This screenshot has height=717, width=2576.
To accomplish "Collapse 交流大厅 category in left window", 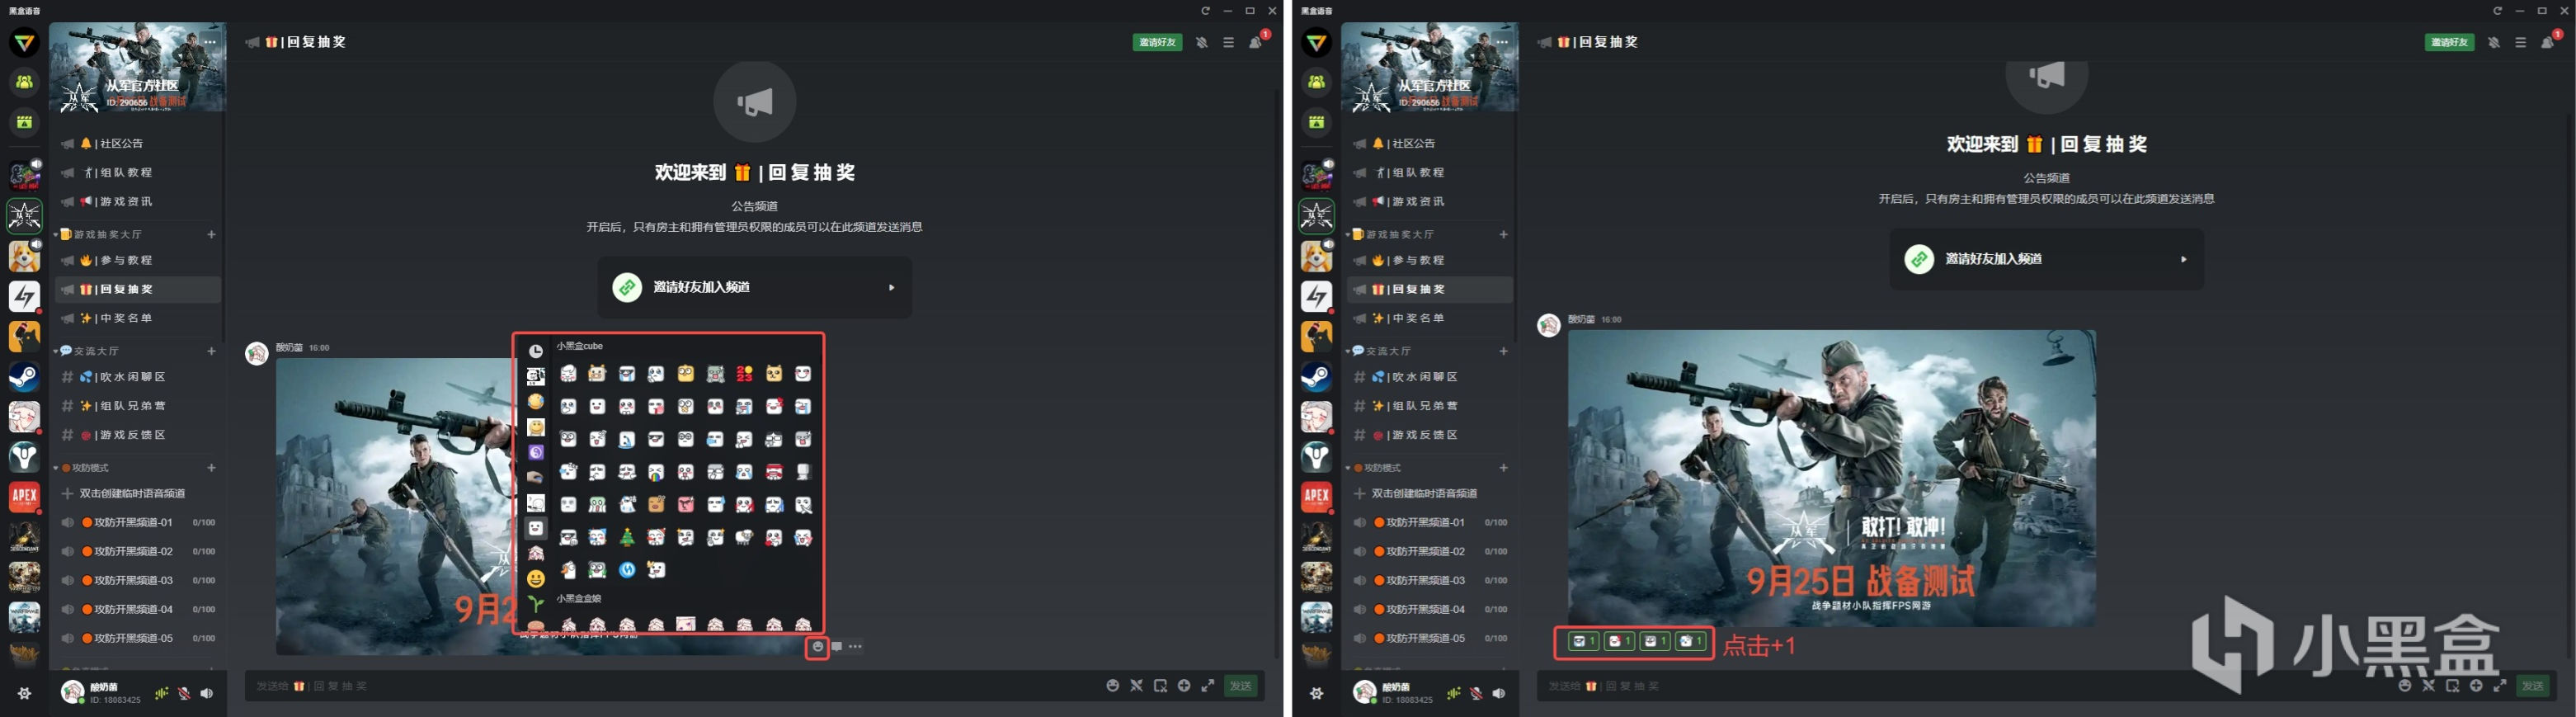I will (x=56, y=351).
